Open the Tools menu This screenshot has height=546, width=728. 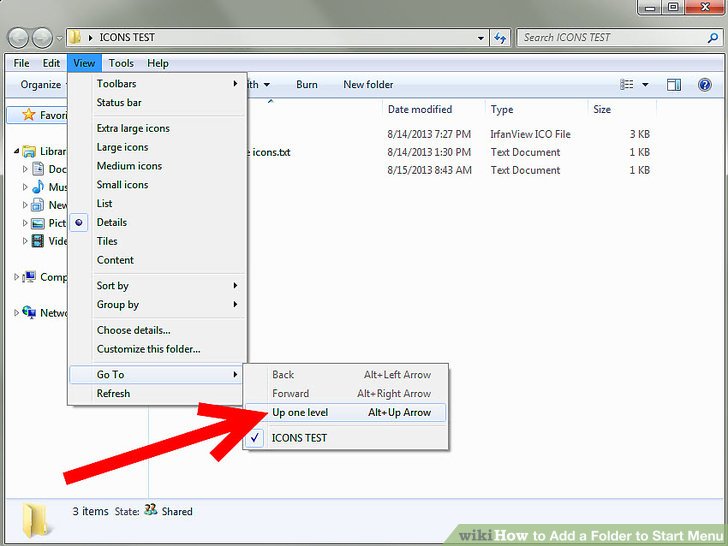(x=121, y=63)
